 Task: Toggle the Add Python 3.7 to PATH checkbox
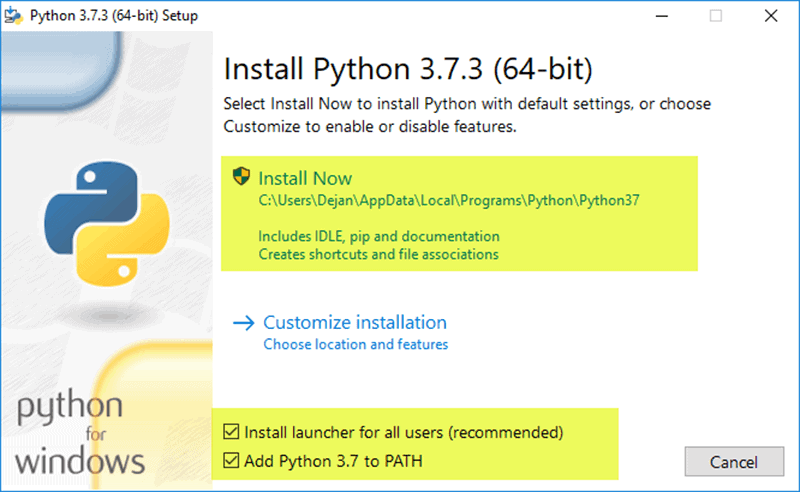coord(232,461)
